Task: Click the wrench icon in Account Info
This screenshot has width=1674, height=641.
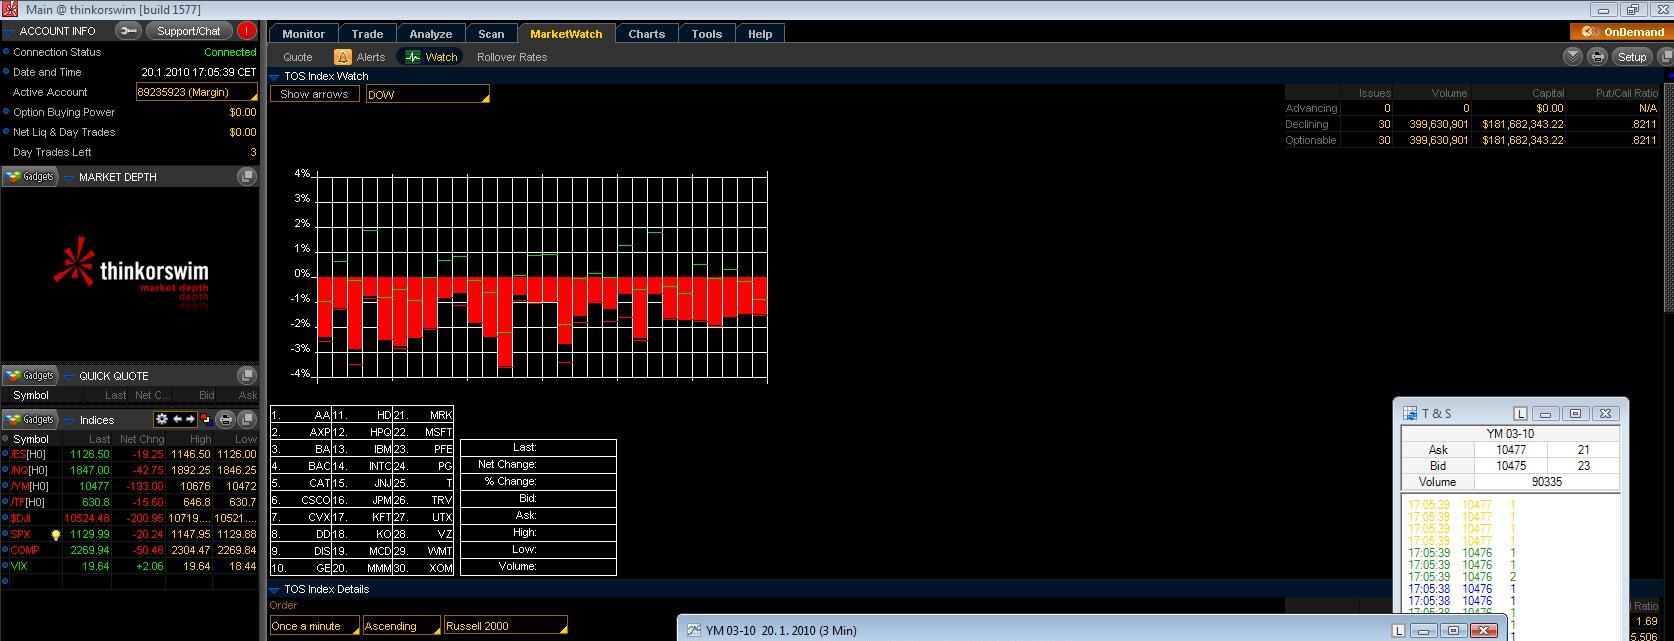Action: 128,31
